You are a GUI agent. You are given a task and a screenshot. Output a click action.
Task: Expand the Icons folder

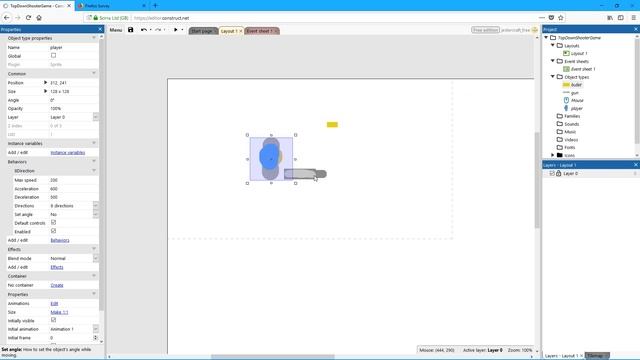(553, 155)
